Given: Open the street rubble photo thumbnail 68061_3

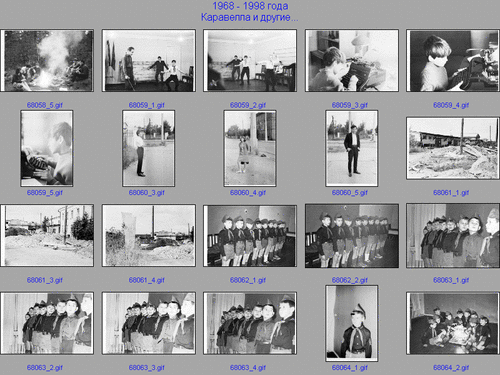Looking at the screenshot, I should point(47,235).
